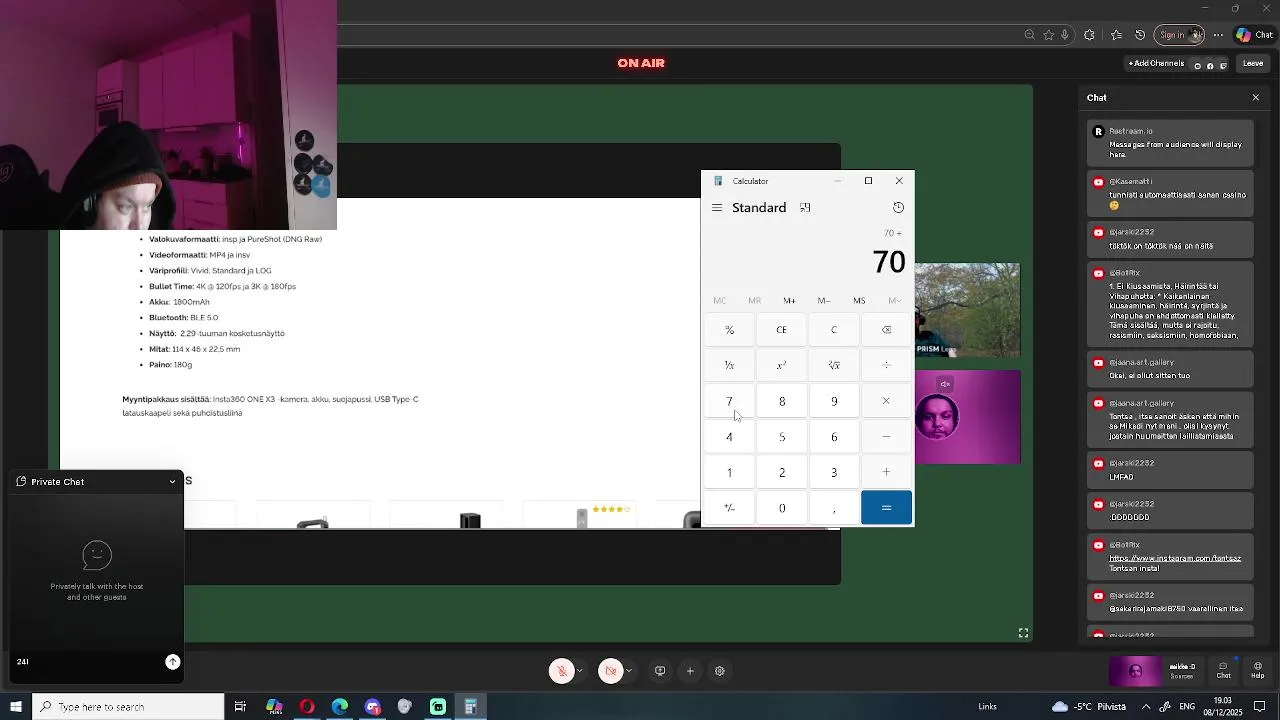Click the plus/minus sign key
This screenshot has width=1280, height=720.
pyautogui.click(x=729, y=508)
